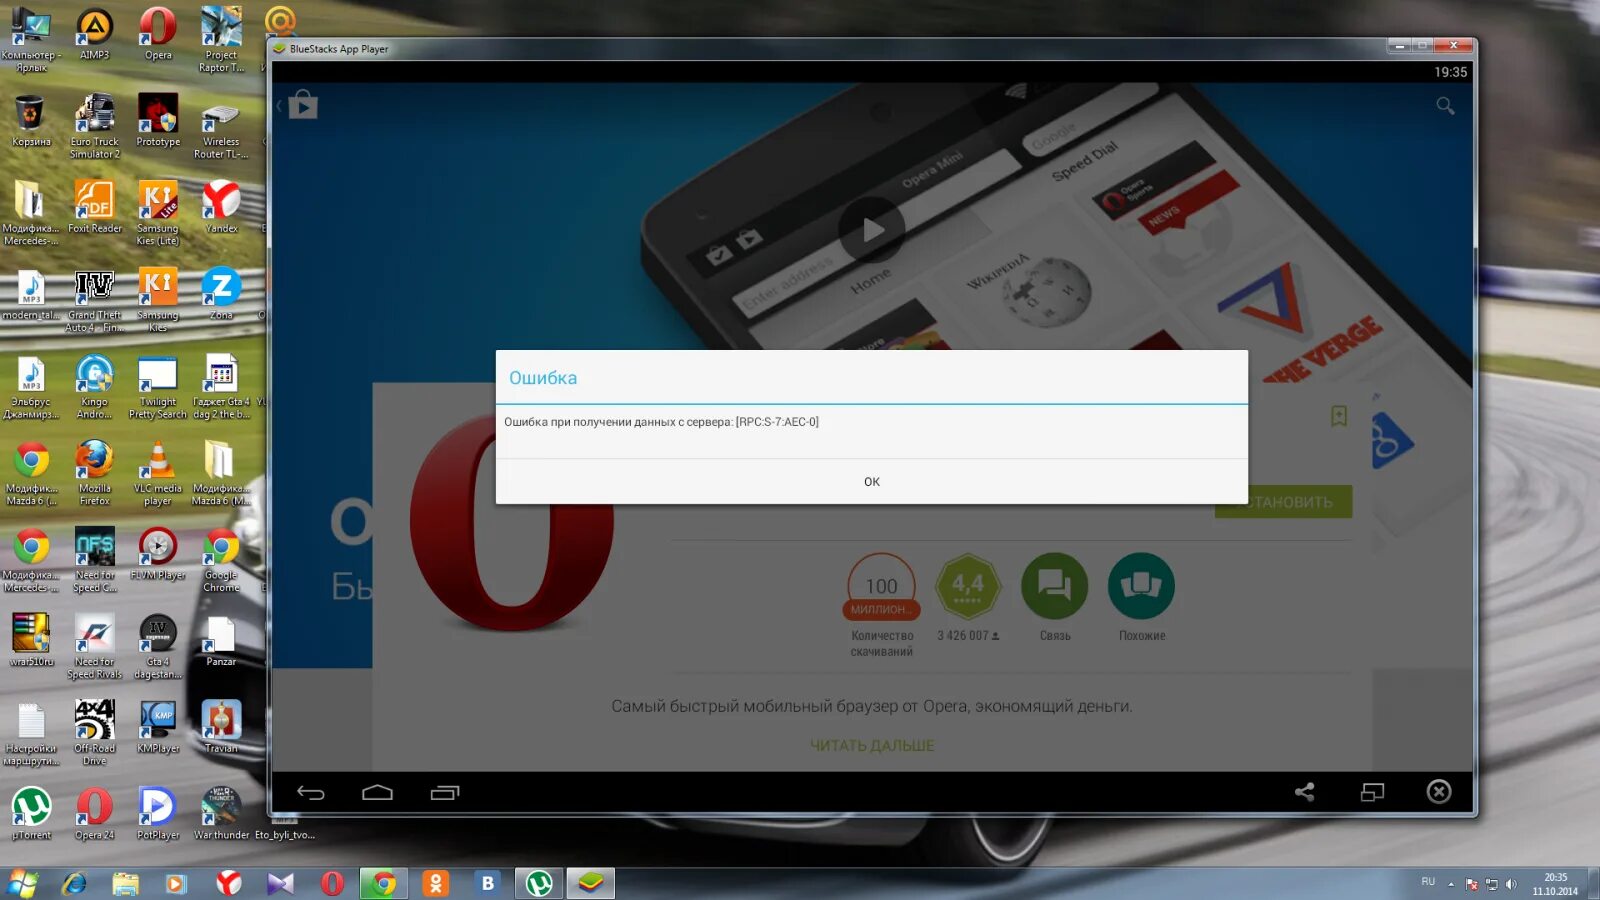The height and width of the screenshot is (900, 1600).
Task: Click ЧИТАТЬ ДАЛЬШЕ link
Action: click(x=872, y=745)
